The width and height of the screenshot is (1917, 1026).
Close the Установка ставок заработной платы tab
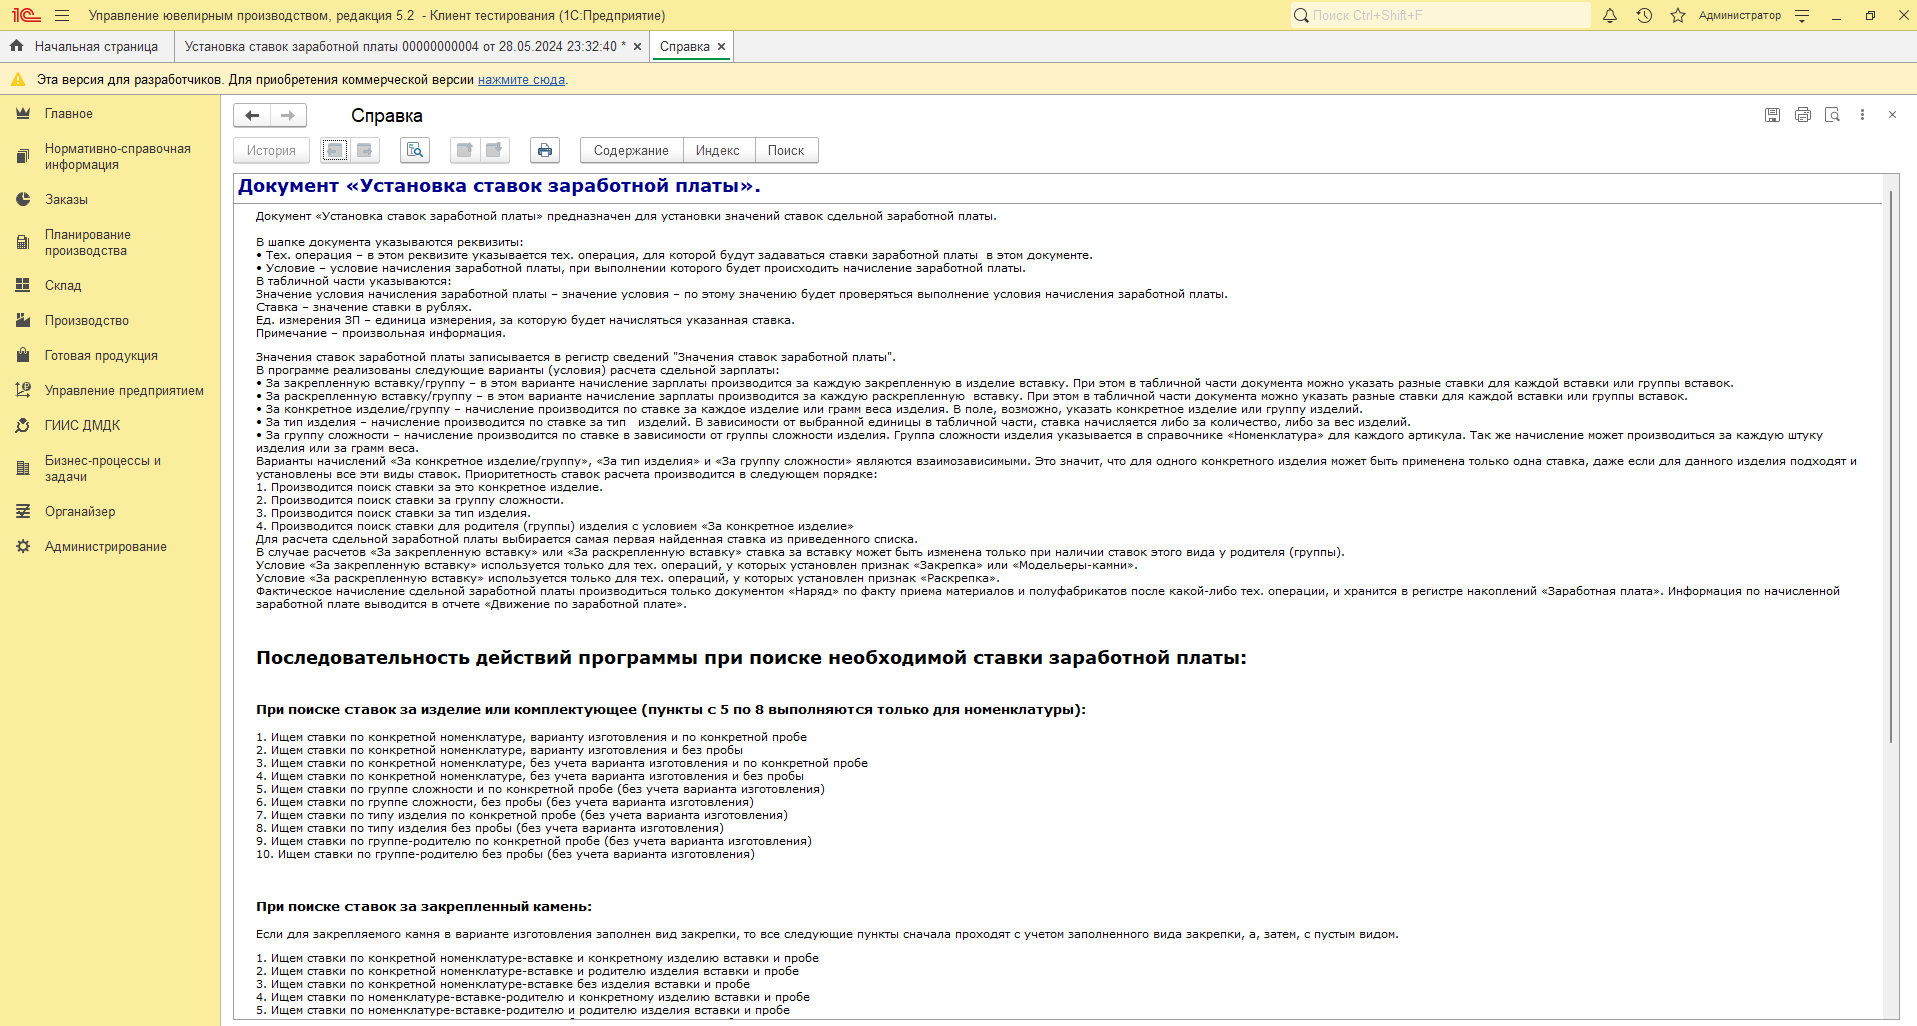tap(637, 47)
